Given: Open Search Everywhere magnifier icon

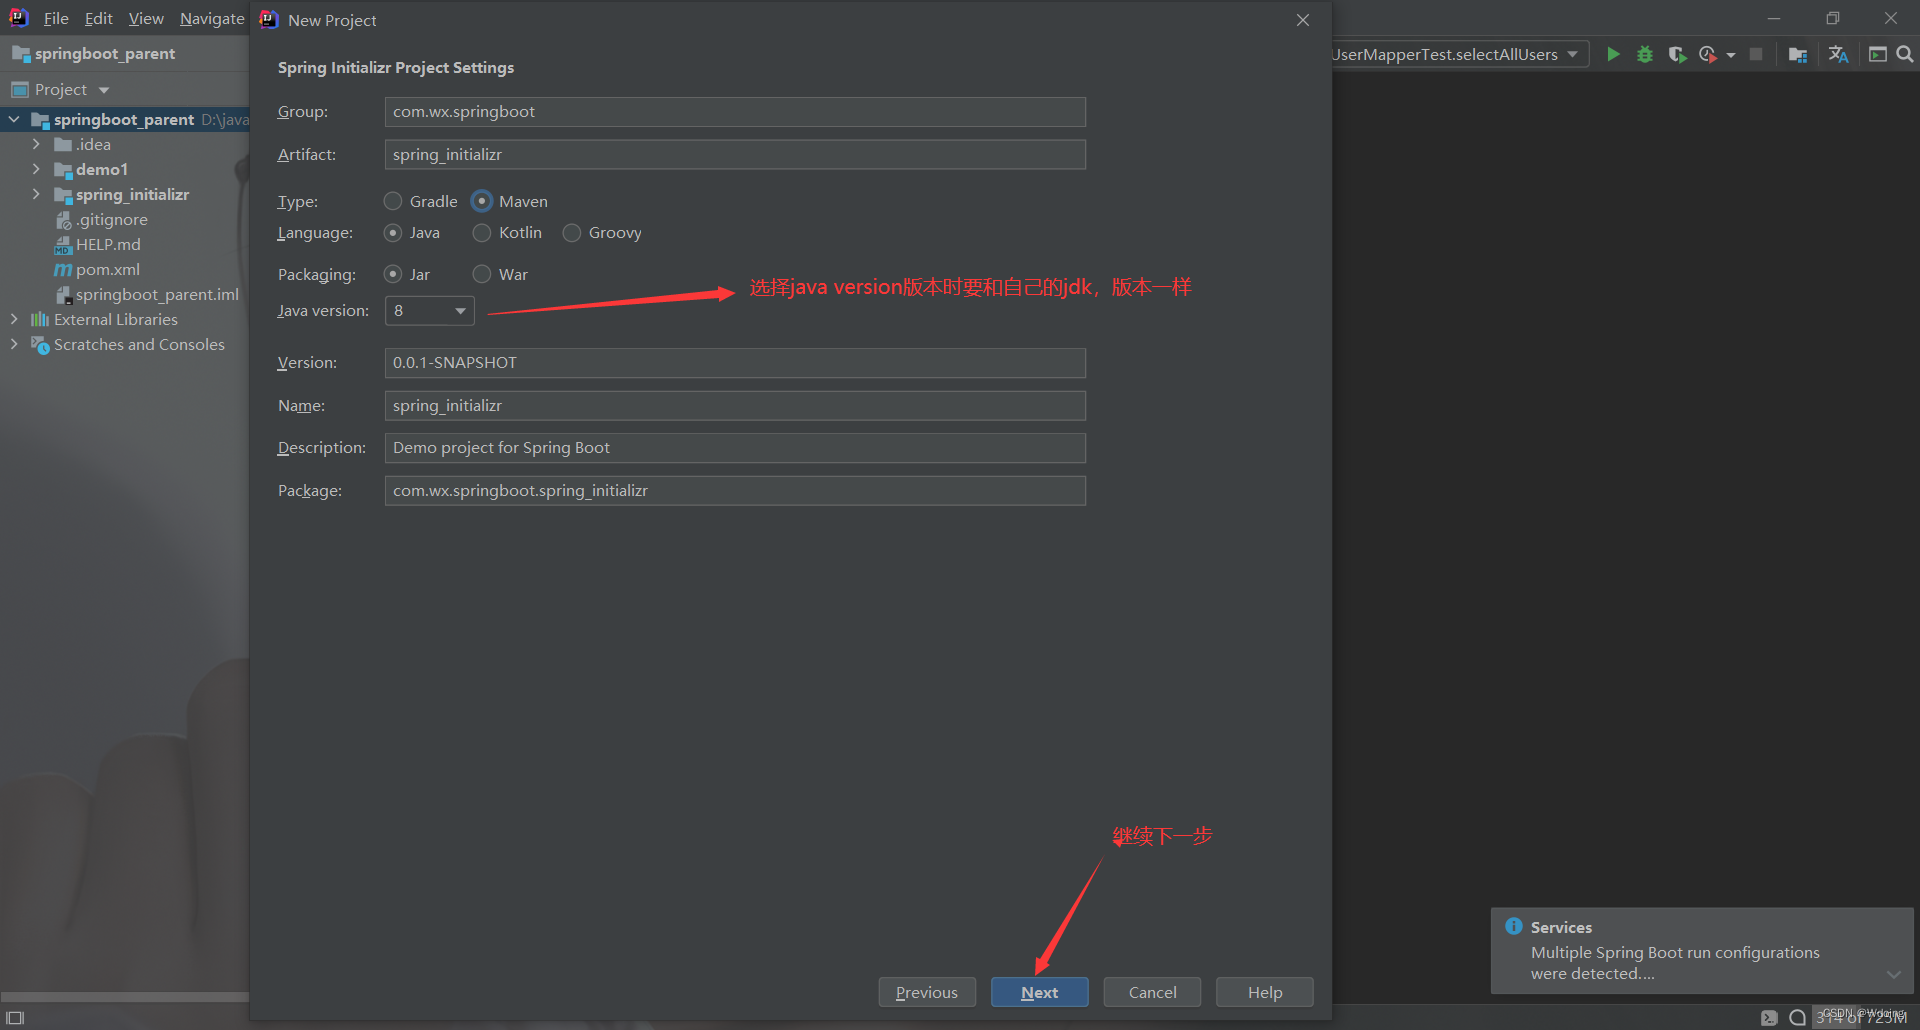Looking at the screenshot, I should (1905, 54).
